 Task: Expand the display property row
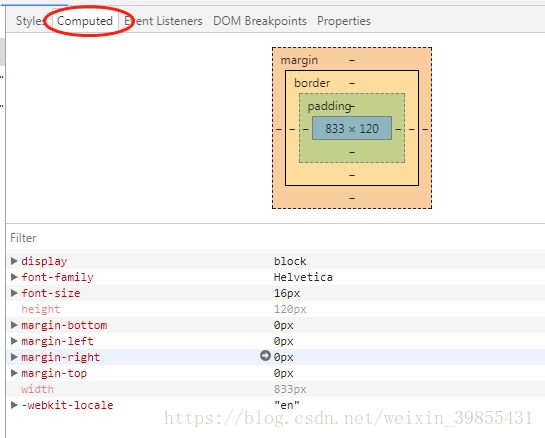(14, 261)
